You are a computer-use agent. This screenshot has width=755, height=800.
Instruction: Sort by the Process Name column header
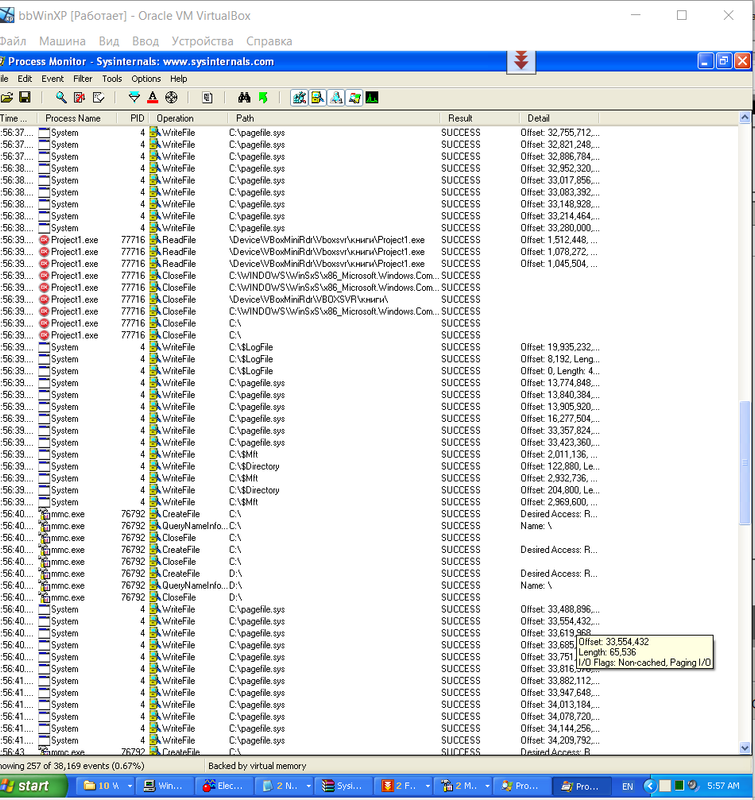pos(77,118)
